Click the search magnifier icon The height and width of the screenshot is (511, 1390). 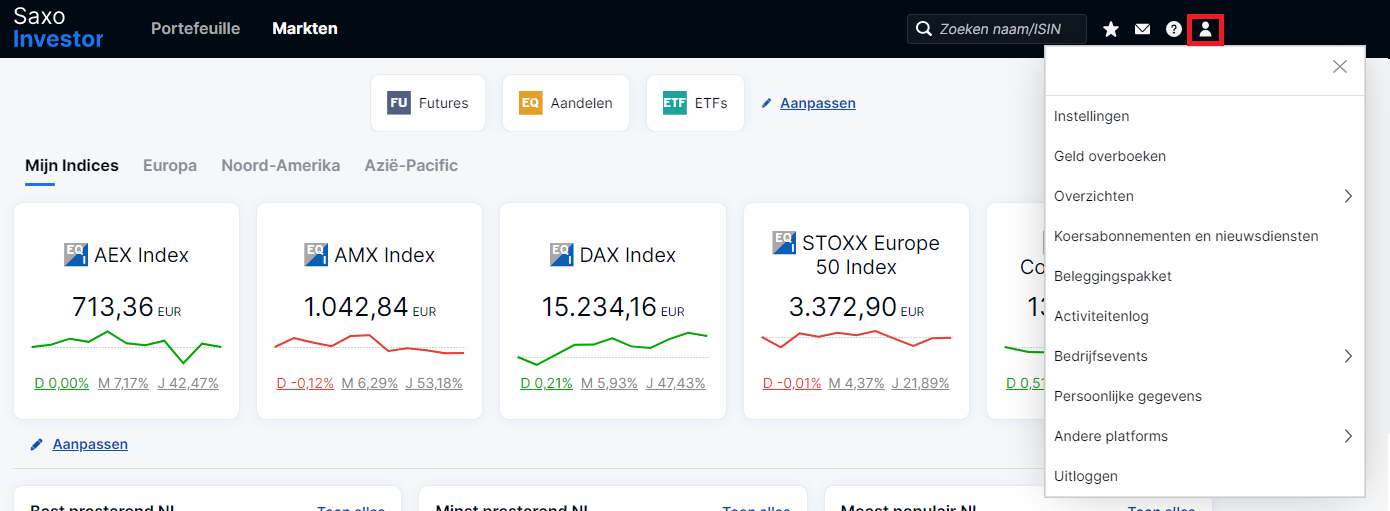point(924,29)
